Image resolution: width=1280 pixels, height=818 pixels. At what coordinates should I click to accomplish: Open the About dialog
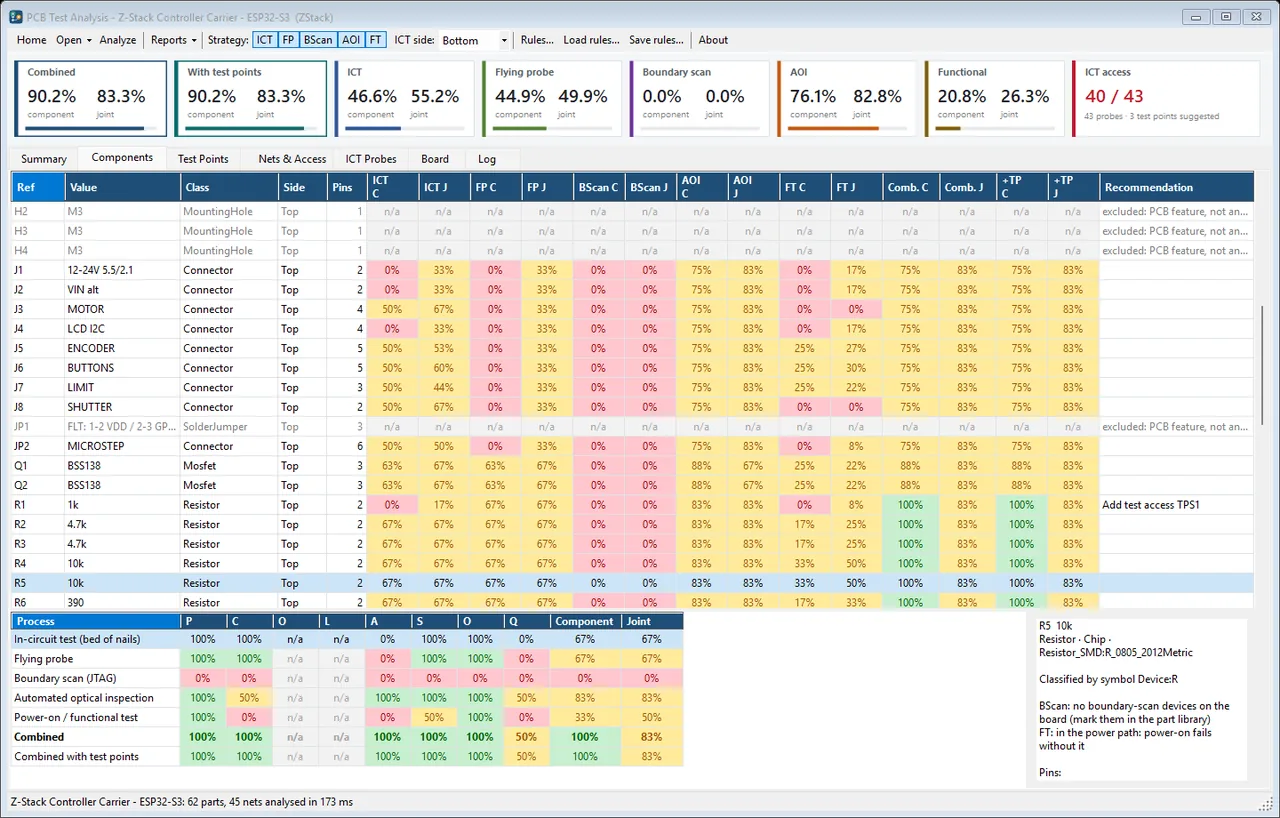point(713,40)
